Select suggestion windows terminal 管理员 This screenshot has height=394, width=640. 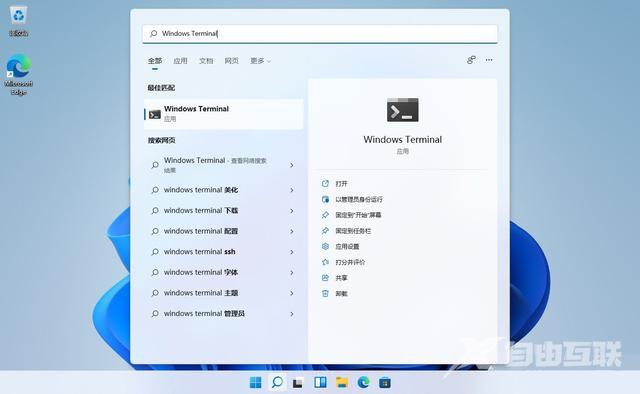204,314
